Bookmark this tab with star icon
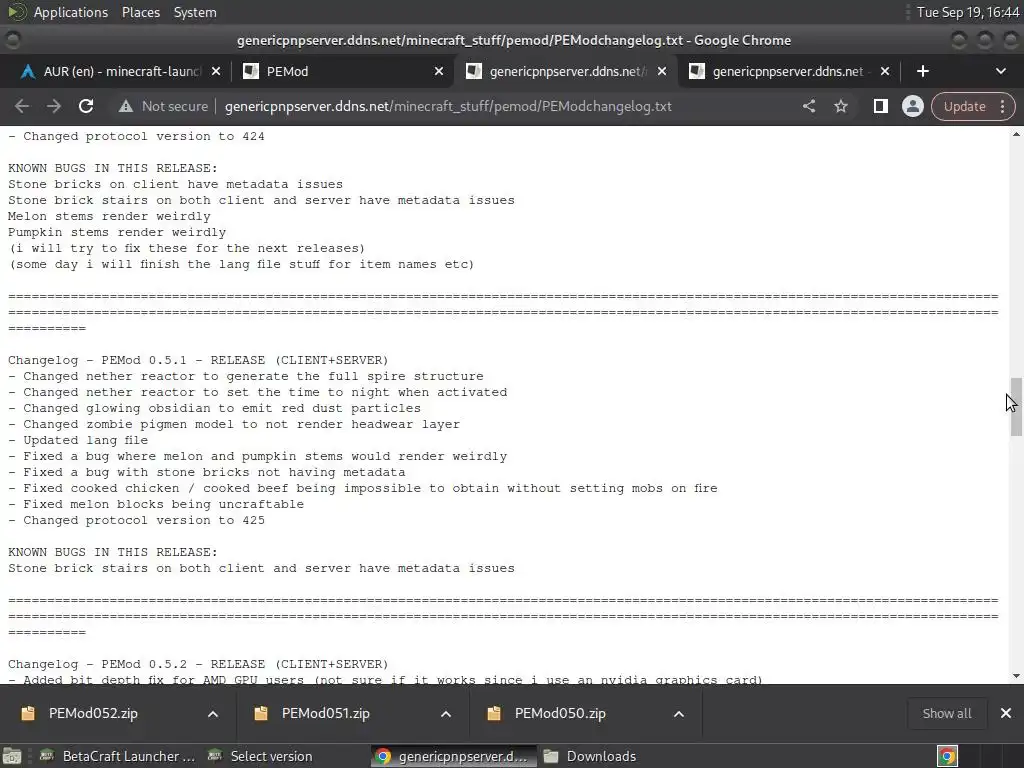This screenshot has height=768, width=1024. [x=841, y=106]
